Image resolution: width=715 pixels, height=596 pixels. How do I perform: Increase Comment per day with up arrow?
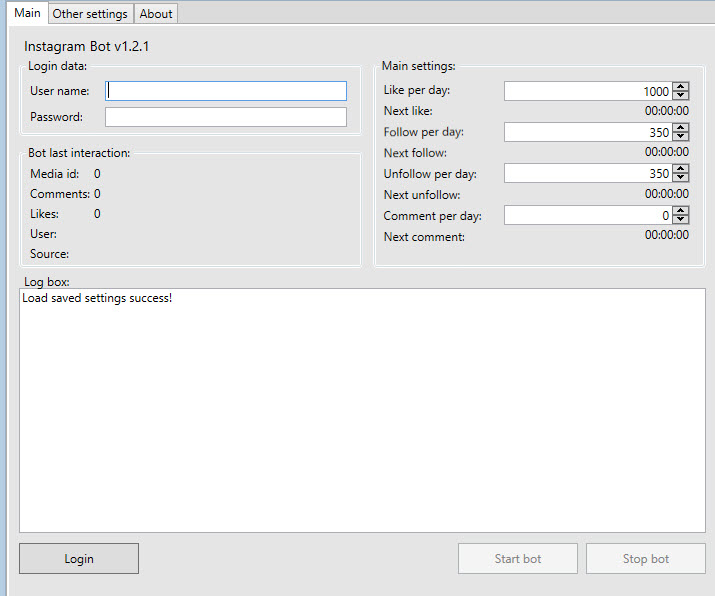pyautogui.click(x=680, y=210)
